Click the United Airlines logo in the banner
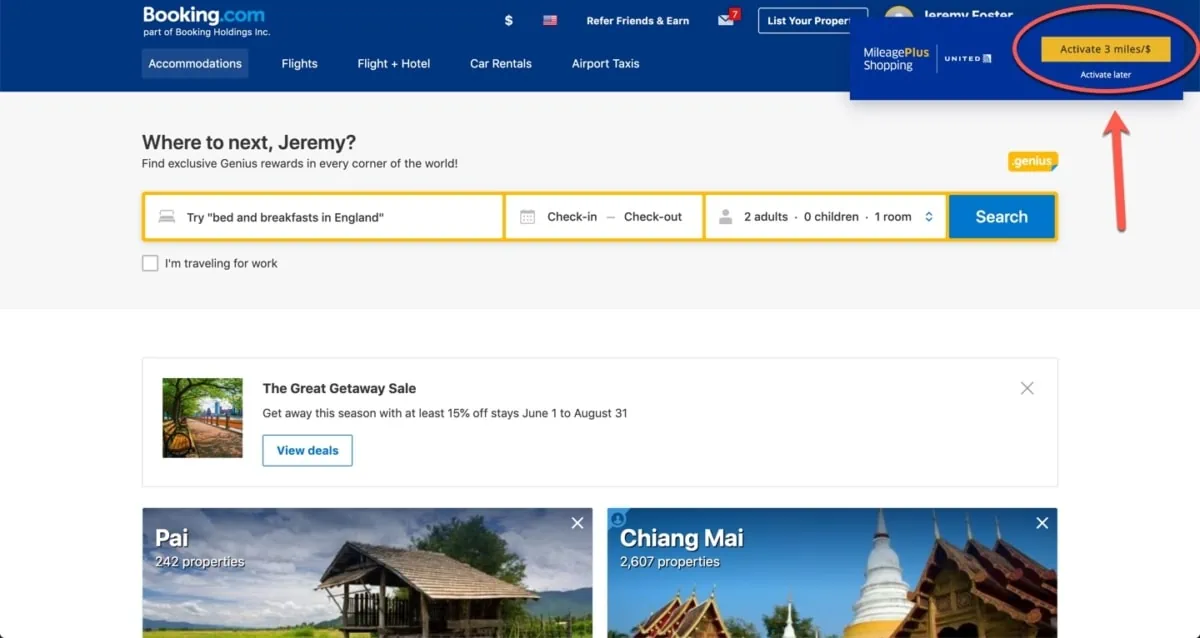Image resolution: width=1200 pixels, height=638 pixels. coord(966,58)
